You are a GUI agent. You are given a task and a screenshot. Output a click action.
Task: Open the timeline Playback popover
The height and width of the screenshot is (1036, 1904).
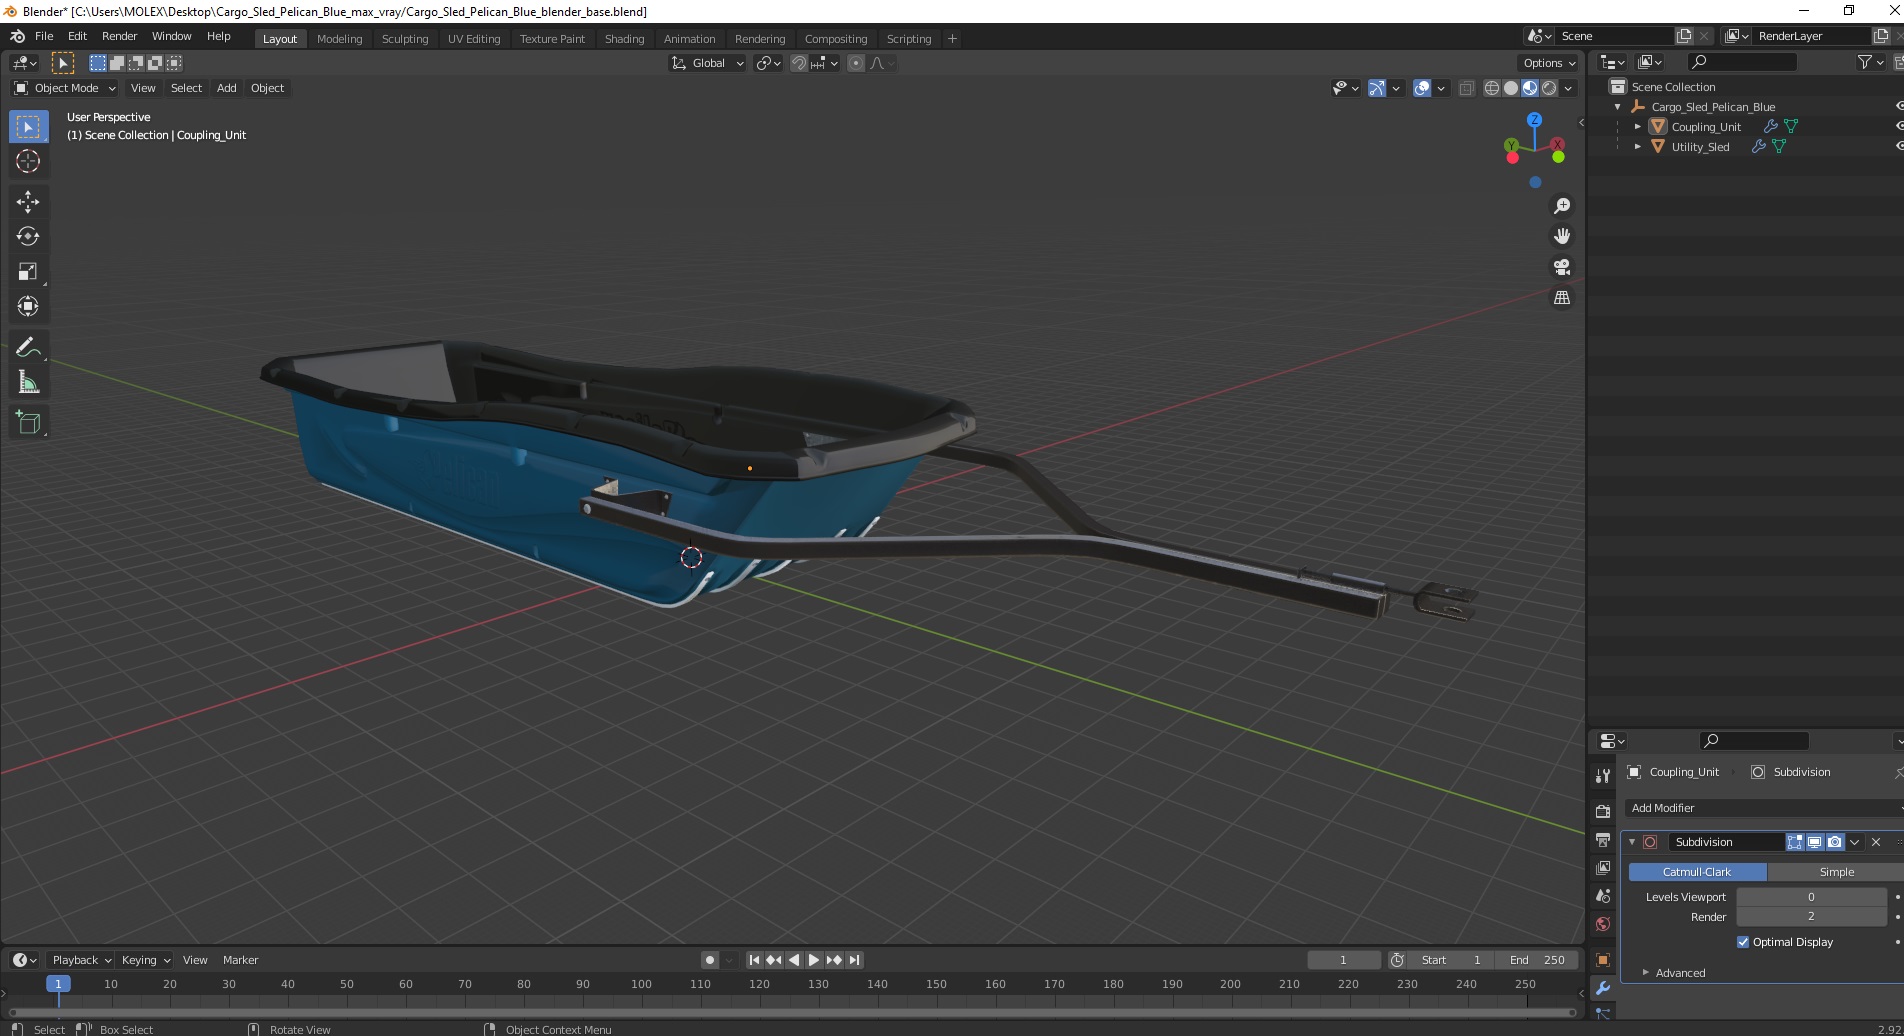tap(81, 960)
